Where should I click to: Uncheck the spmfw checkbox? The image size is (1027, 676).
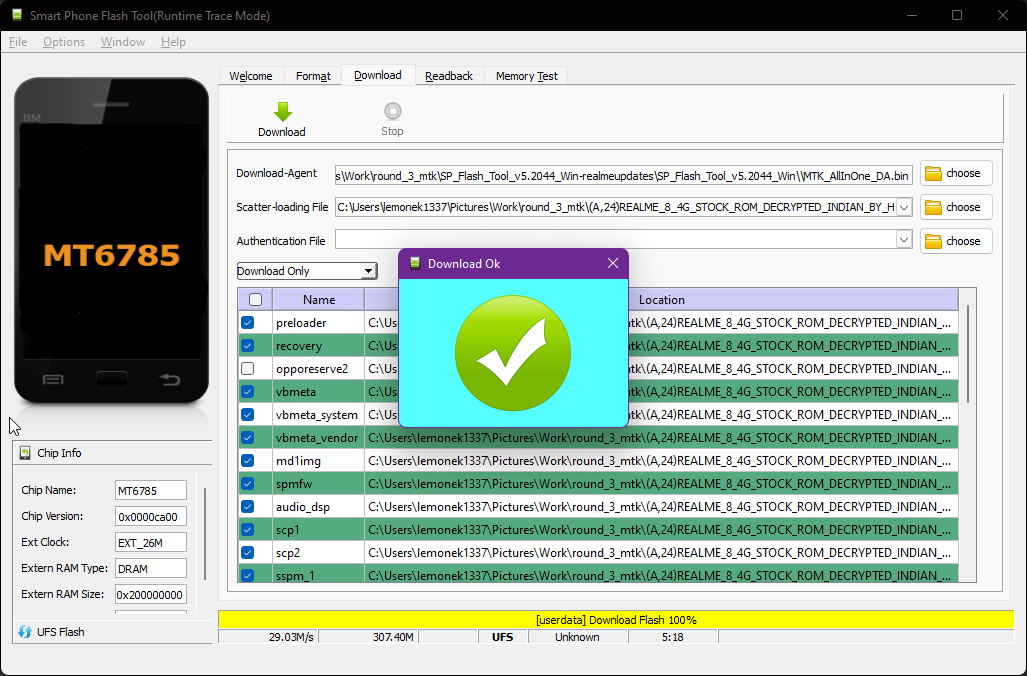coord(248,483)
